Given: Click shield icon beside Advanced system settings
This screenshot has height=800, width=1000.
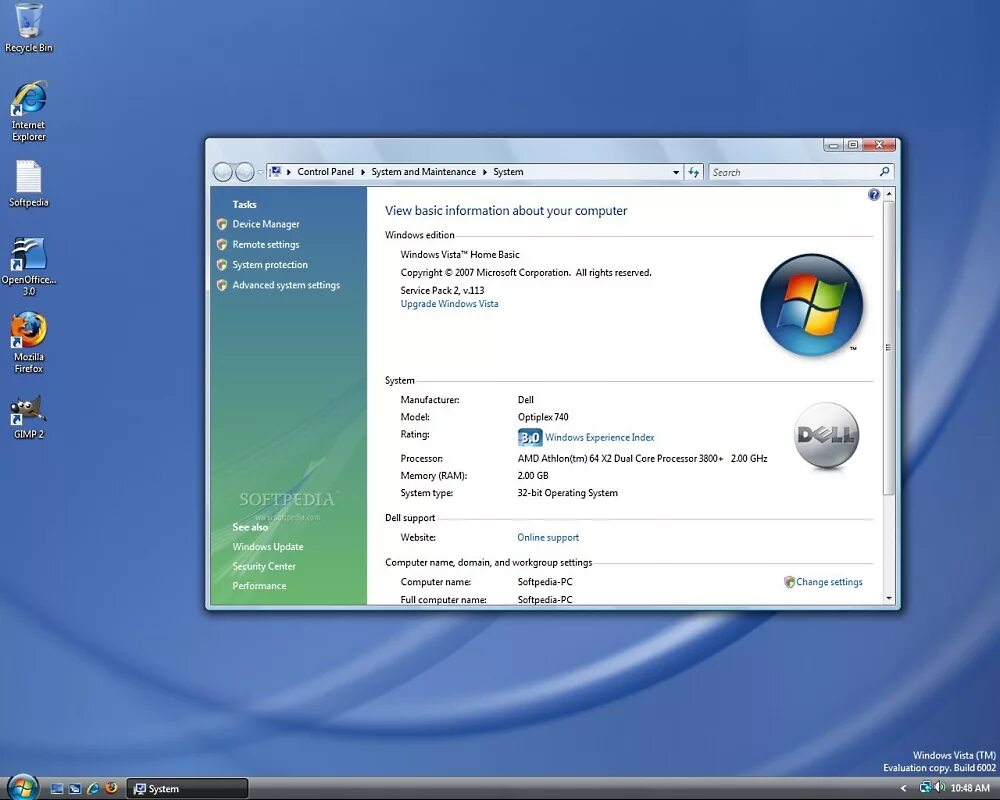Looking at the screenshot, I should (222, 285).
